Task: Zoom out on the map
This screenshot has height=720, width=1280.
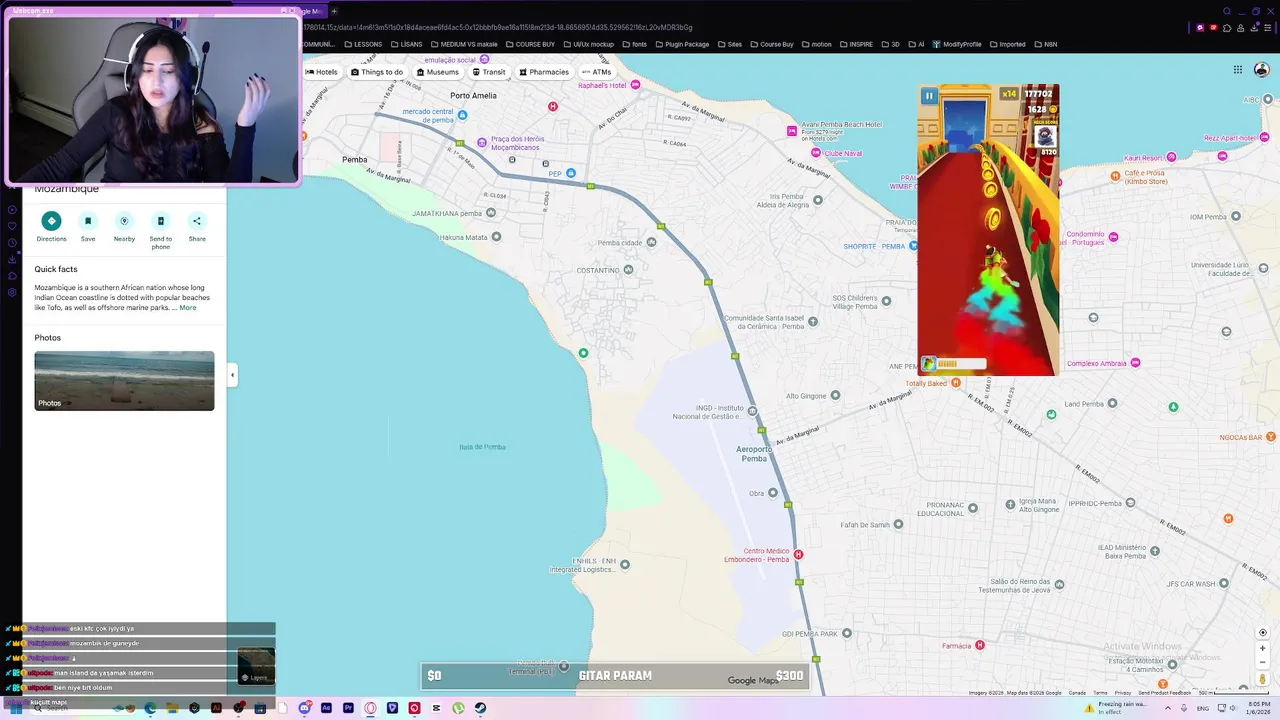Action: (x=1263, y=661)
